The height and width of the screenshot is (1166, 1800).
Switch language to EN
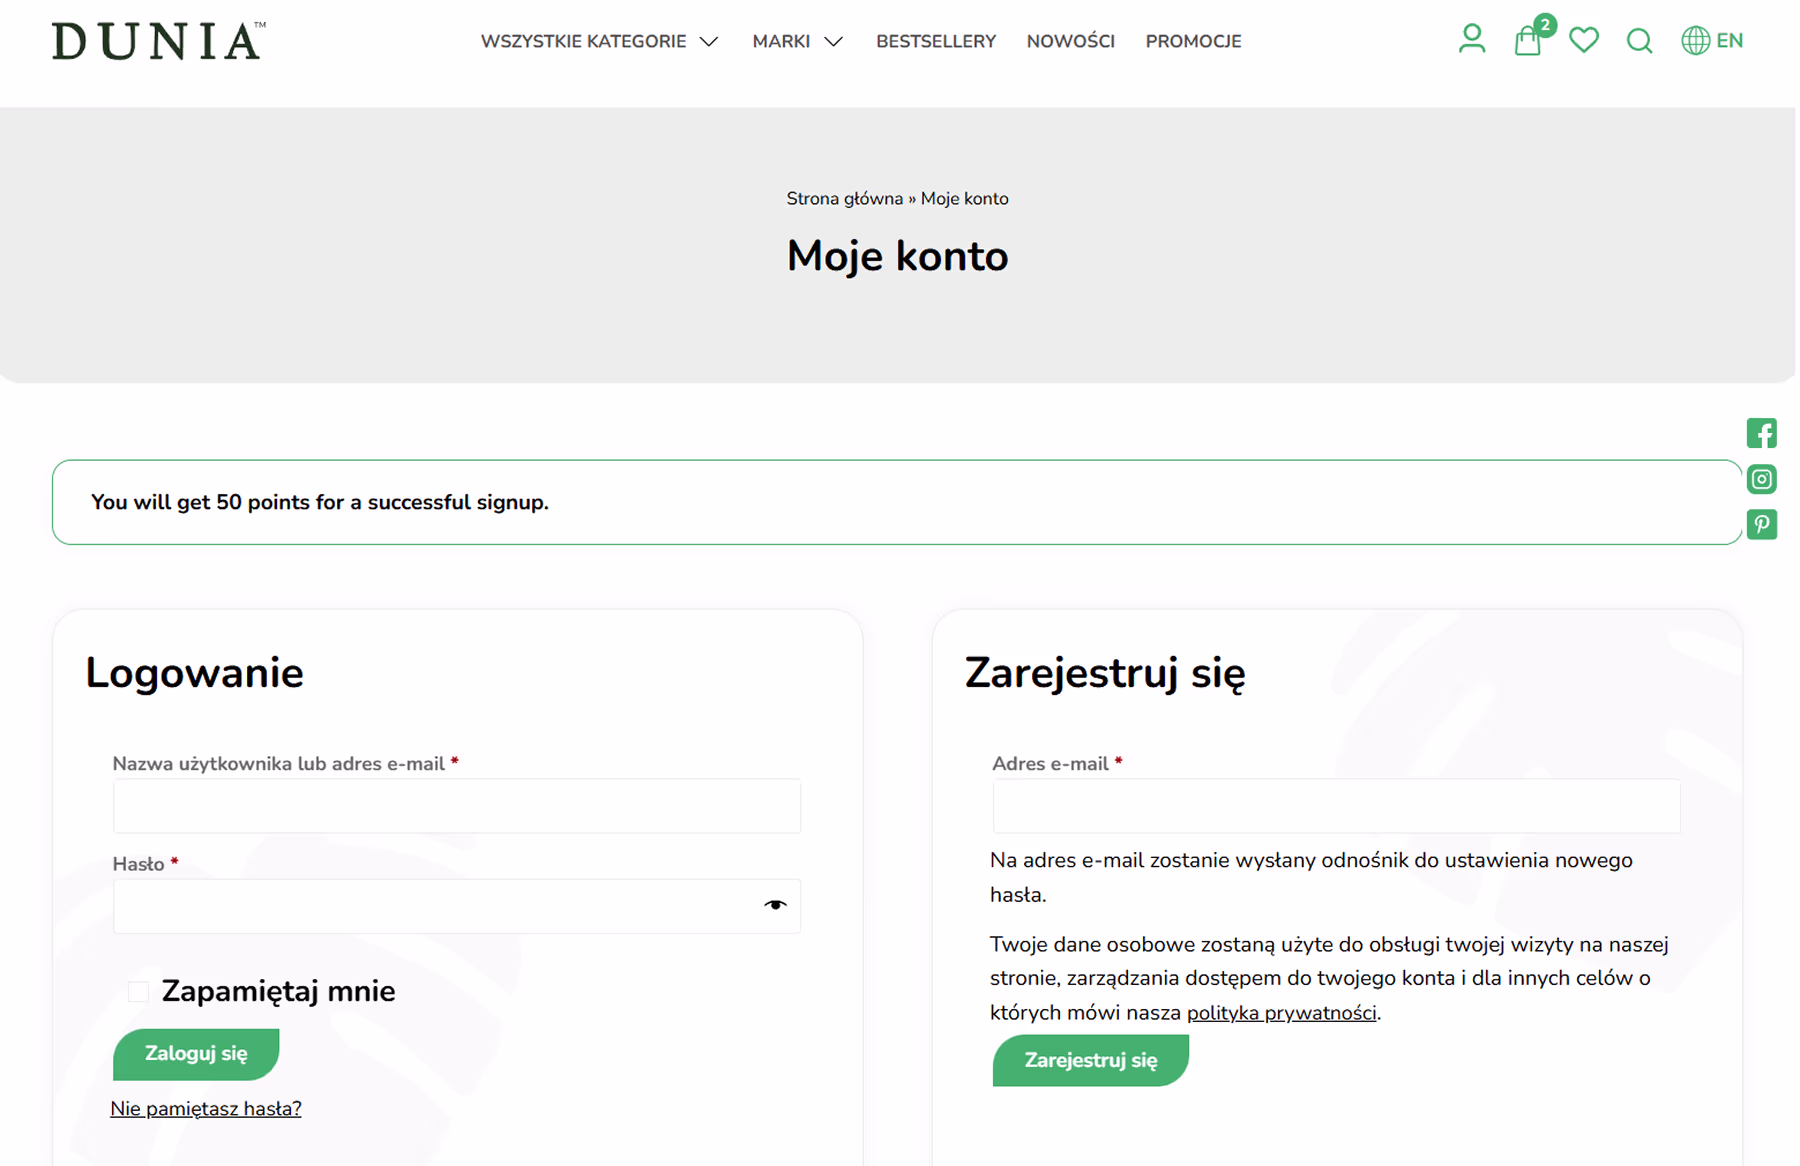coord(1729,41)
